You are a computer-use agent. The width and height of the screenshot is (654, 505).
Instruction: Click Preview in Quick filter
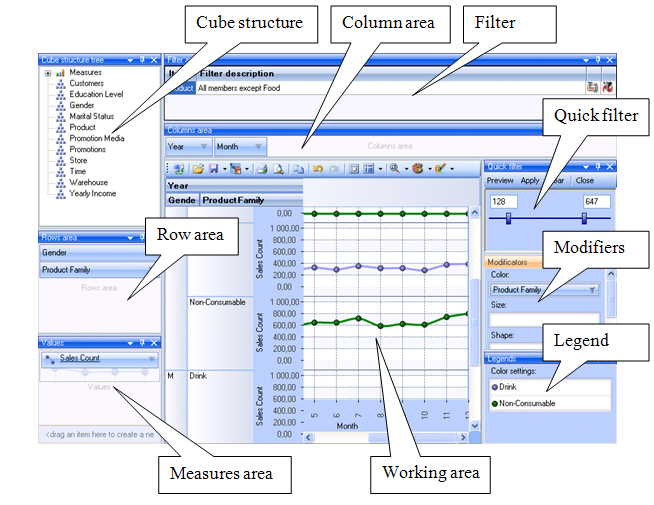pos(500,181)
